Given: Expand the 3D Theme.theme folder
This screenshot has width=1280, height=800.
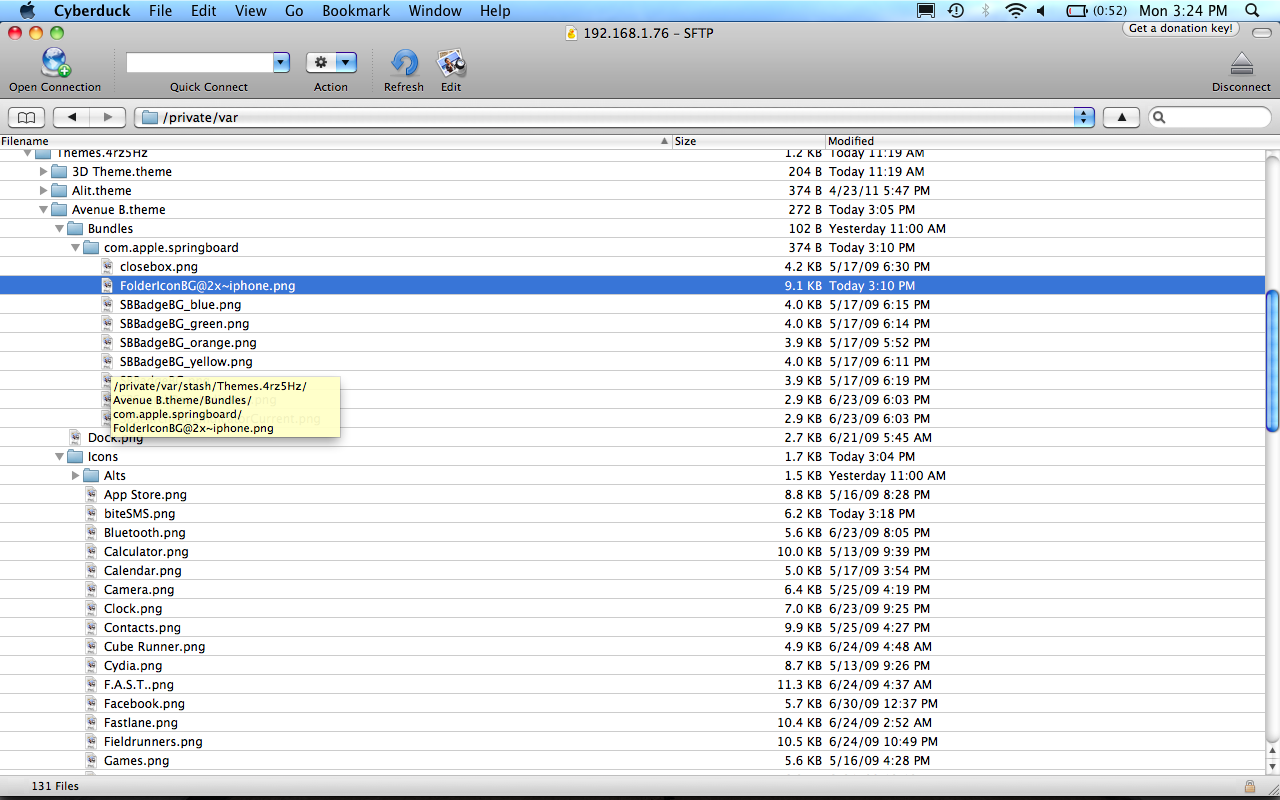Looking at the screenshot, I should pos(43,171).
